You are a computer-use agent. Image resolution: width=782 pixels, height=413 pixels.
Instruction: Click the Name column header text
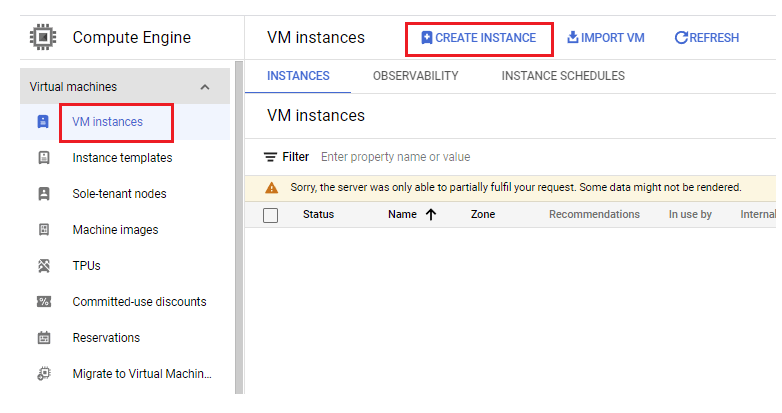pos(402,214)
